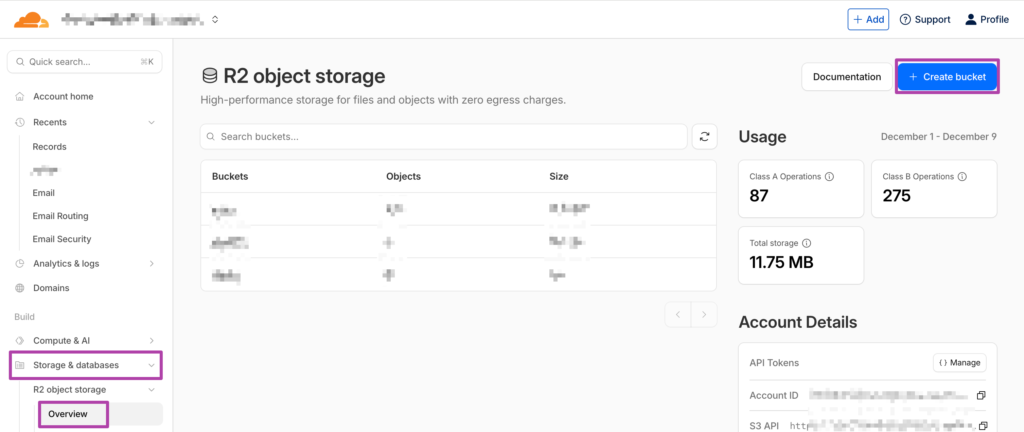
Task: Click the Buckets column header
Action: click(230, 176)
